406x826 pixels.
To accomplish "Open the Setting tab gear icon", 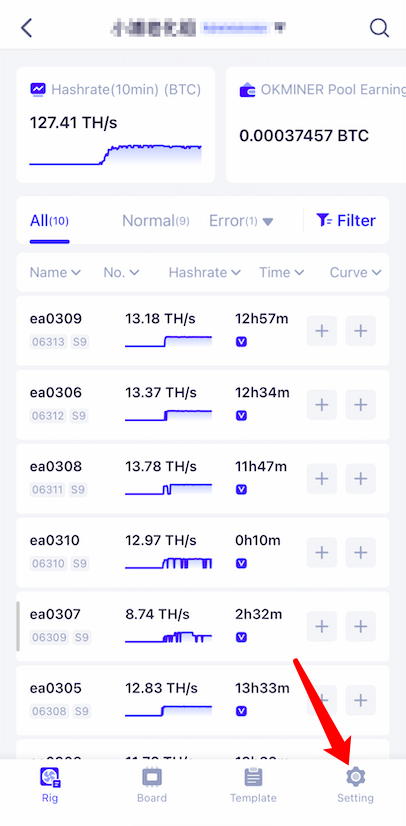I will [x=355, y=776].
